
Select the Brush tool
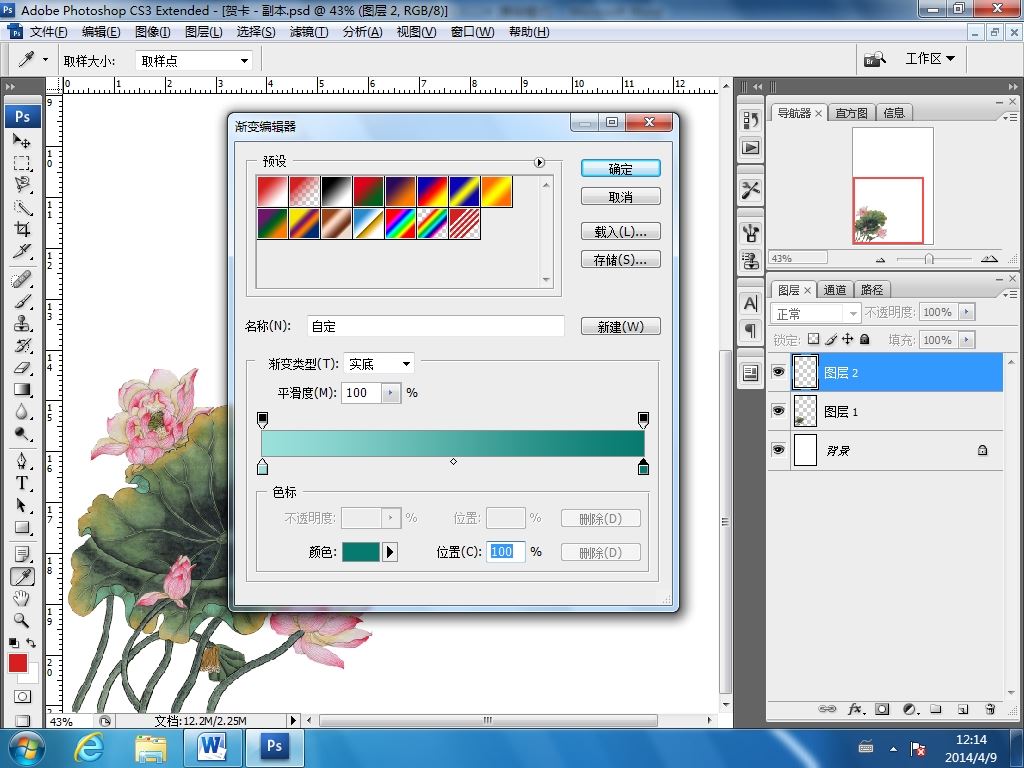[x=22, y=302]
